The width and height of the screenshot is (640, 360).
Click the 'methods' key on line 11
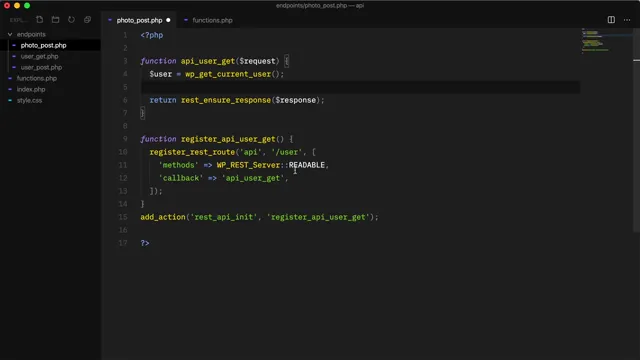tap(178, 165)
